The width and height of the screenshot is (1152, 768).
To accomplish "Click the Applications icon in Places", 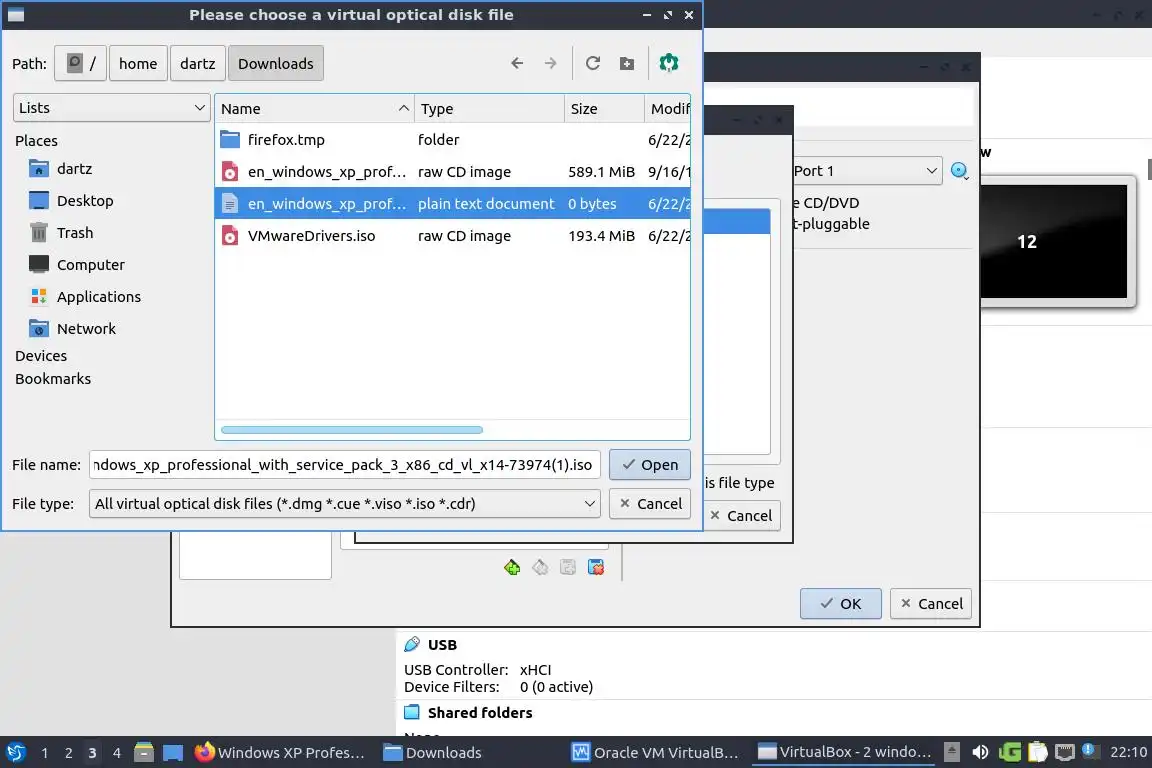I will (39, 297).
